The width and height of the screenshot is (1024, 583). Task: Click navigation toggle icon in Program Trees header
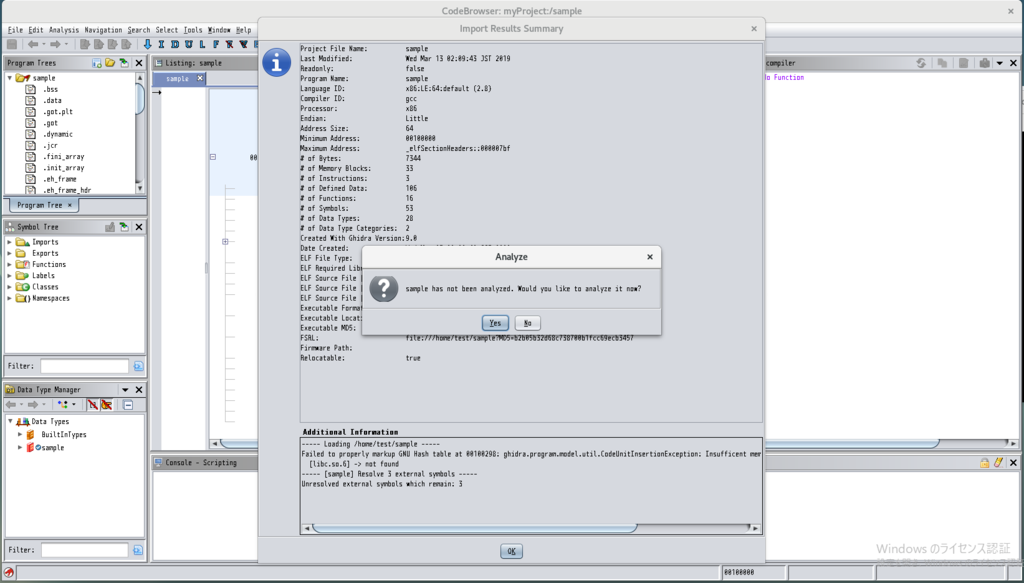123,63
